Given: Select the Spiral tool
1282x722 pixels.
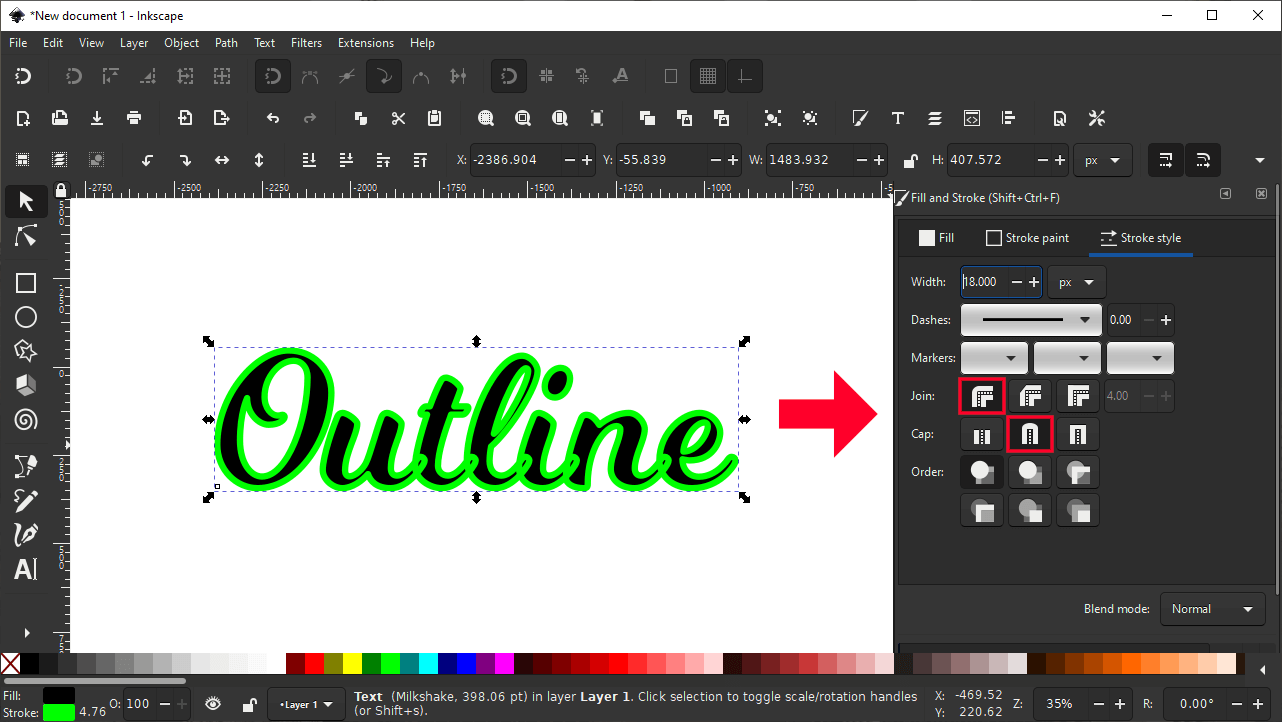Looking at the screenshot, I should [26, 419].
